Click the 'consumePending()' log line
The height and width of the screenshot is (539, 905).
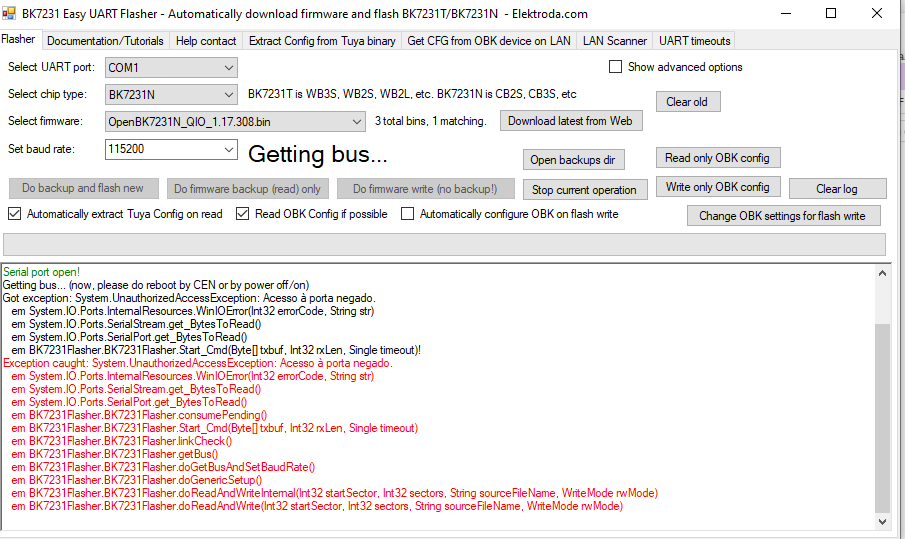tap(139, 415)
